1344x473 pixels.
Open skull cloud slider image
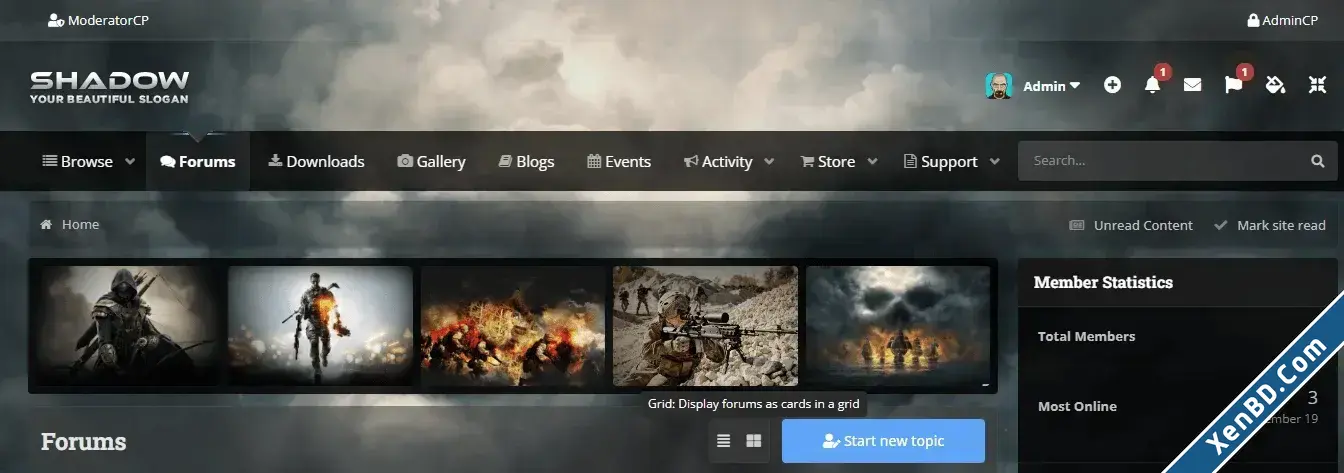[x=898, y=326]
